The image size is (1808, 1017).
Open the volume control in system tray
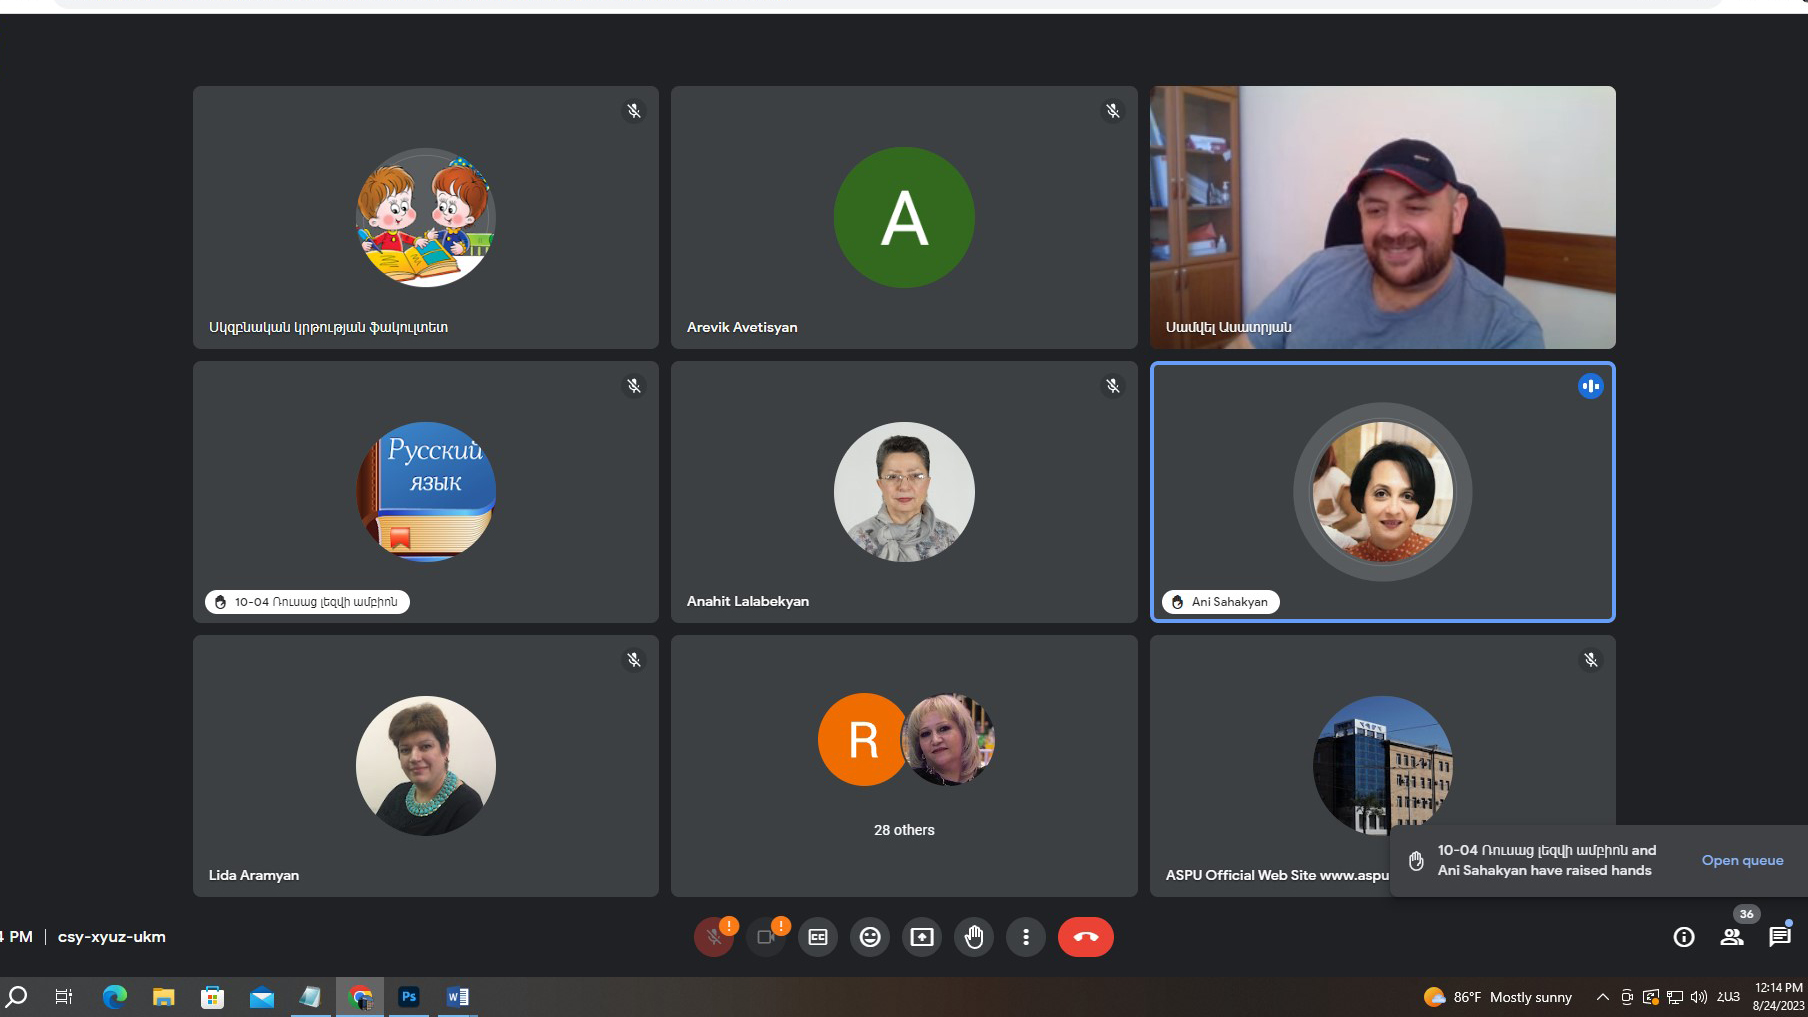1698,997
